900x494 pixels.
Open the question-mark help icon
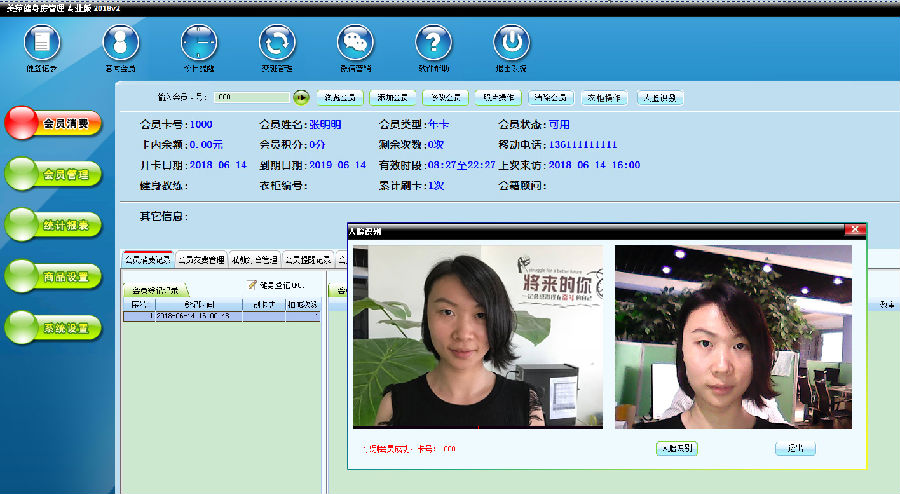point(433,42)
